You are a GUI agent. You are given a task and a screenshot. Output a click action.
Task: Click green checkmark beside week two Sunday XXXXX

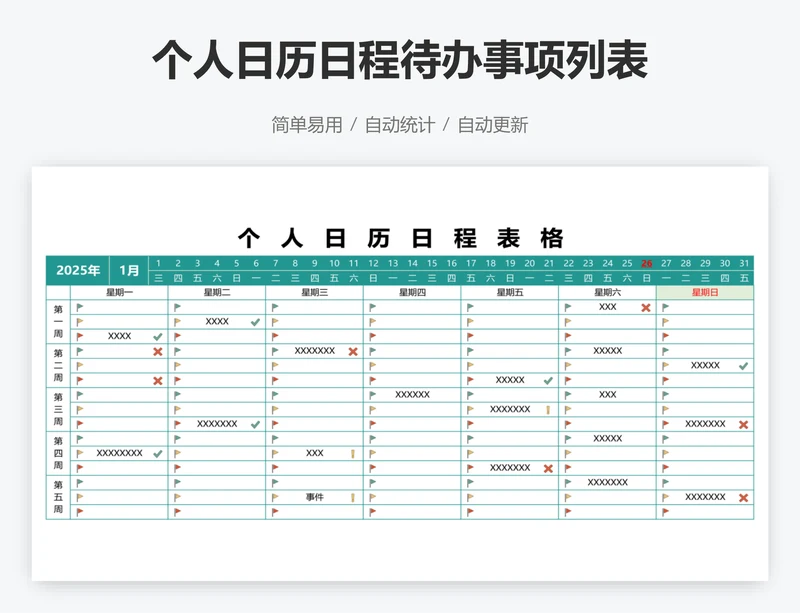743,366
